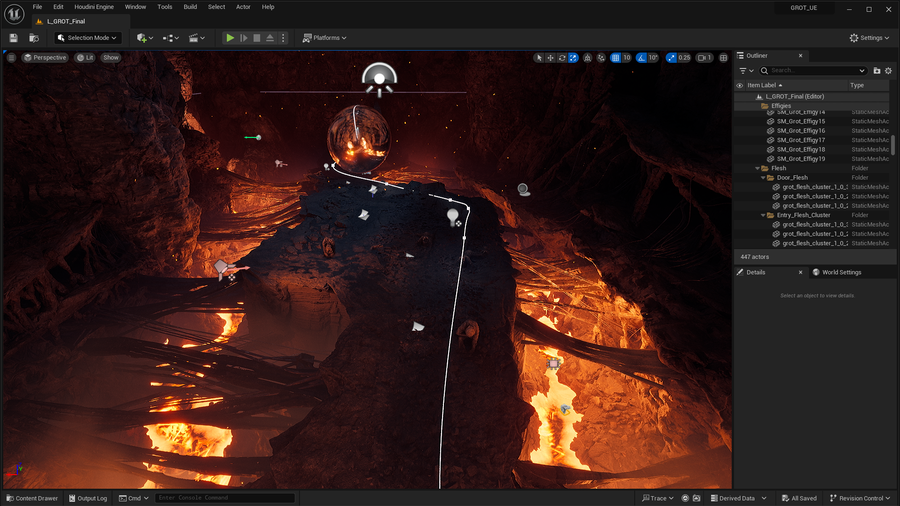Image resolution: width=900 pixels, height=506 pixels.
Task: Open the Content Drawer
Action: [x=32, y=498]
